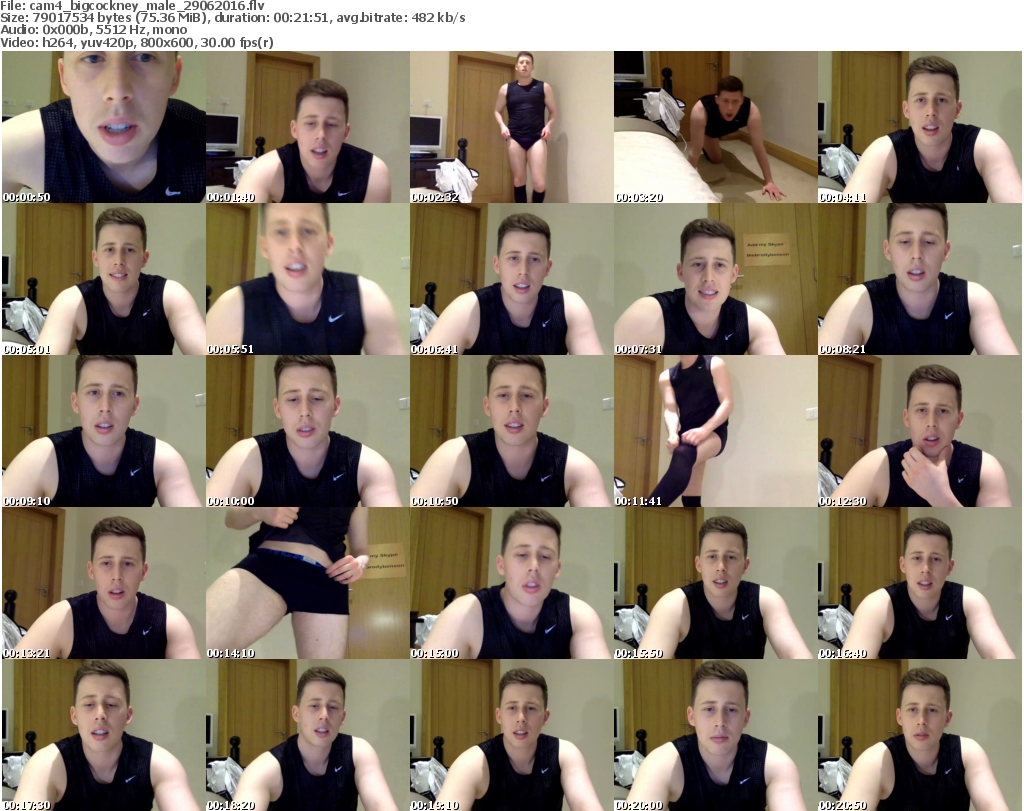1024x811 pixels.
Task: Select the thumbnail at 00:05:51
Action: pyautogui.click(x=308, y=279)
